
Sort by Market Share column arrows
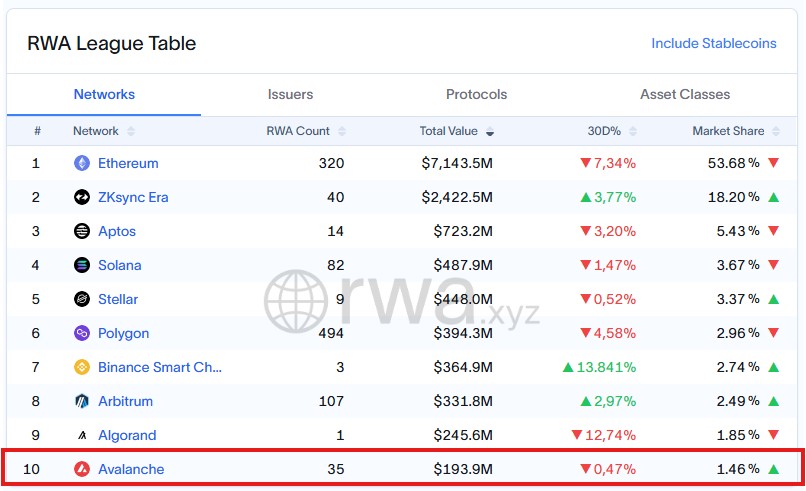point(776,131)
